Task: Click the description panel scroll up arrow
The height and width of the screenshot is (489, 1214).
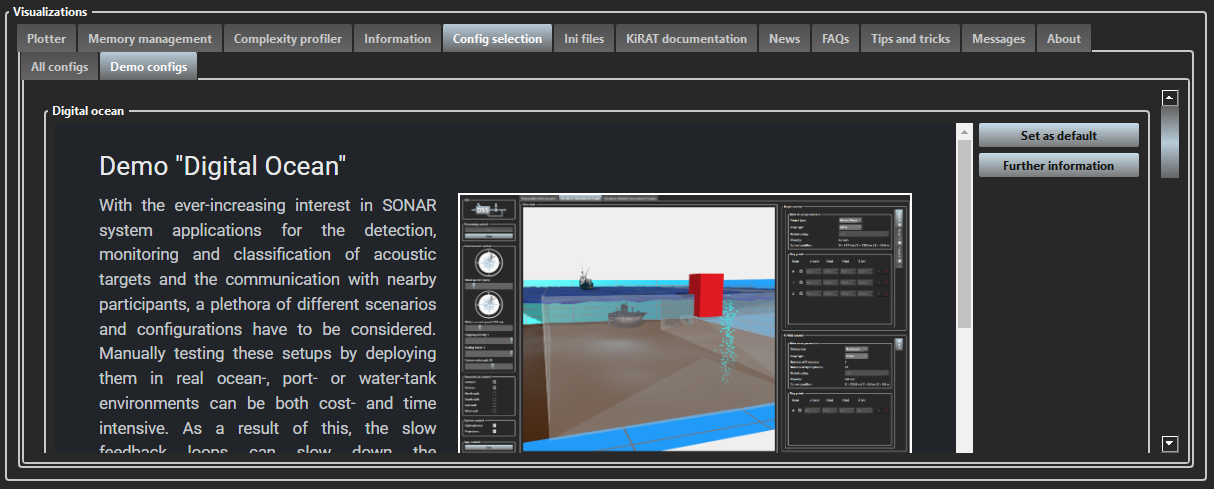Action: [x=965, y=131]
